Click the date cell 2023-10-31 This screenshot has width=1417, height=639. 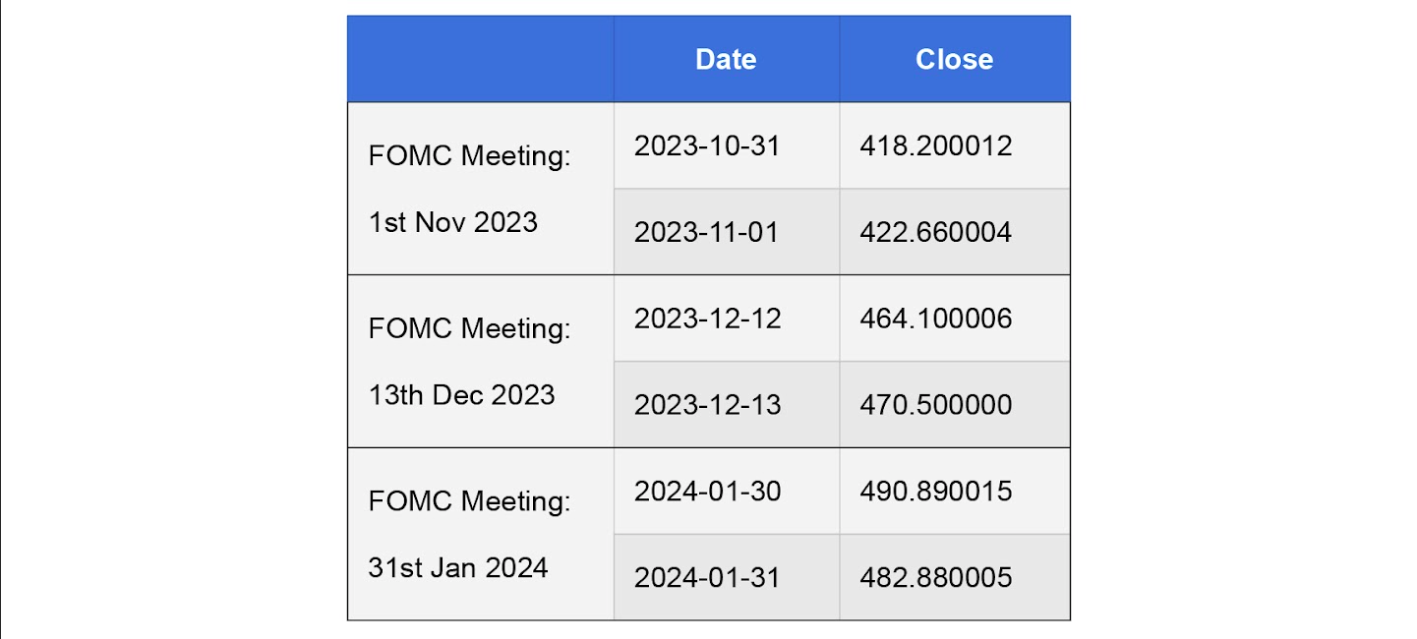coord(726,145)
